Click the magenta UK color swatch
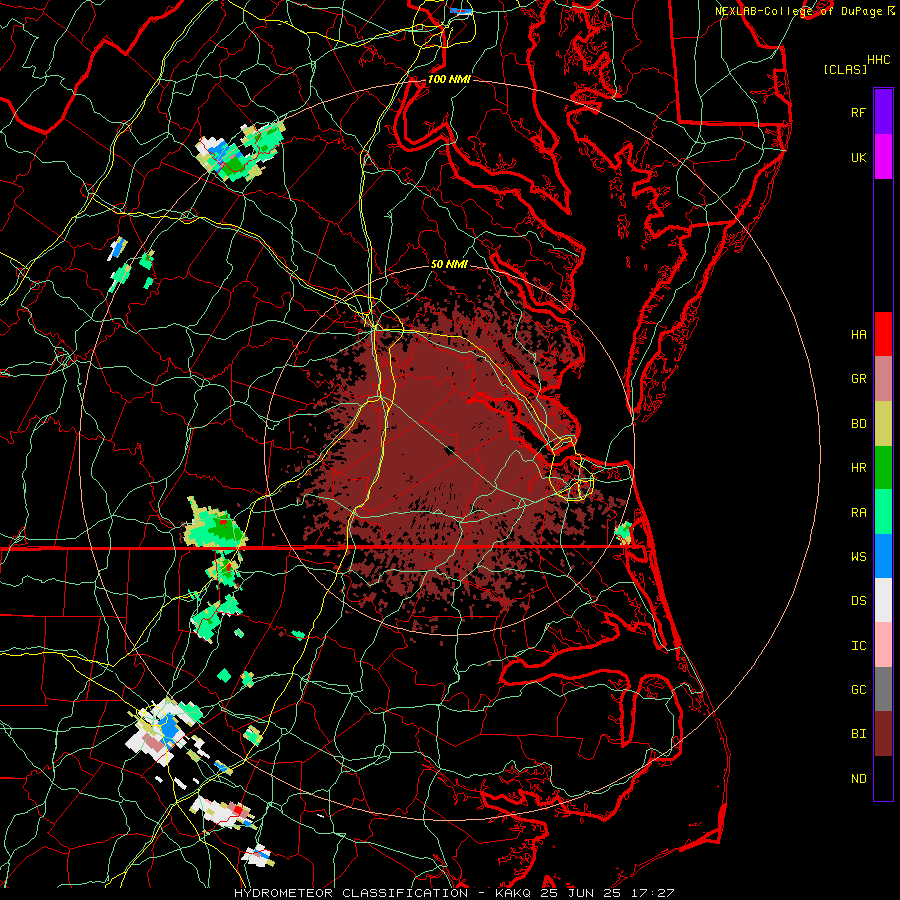The image size is (900, 900). tap(883, 157)
